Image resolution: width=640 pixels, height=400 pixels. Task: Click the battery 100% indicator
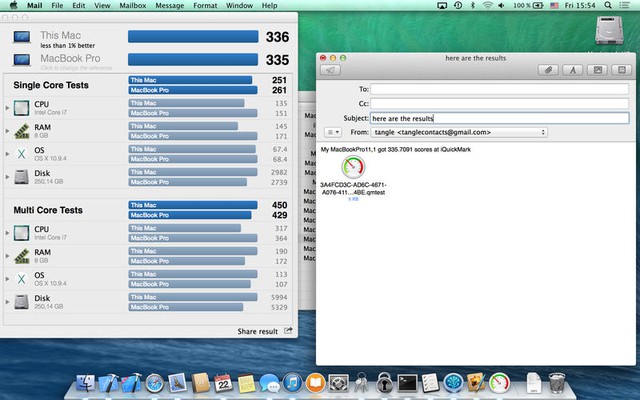tap(528, 5)
